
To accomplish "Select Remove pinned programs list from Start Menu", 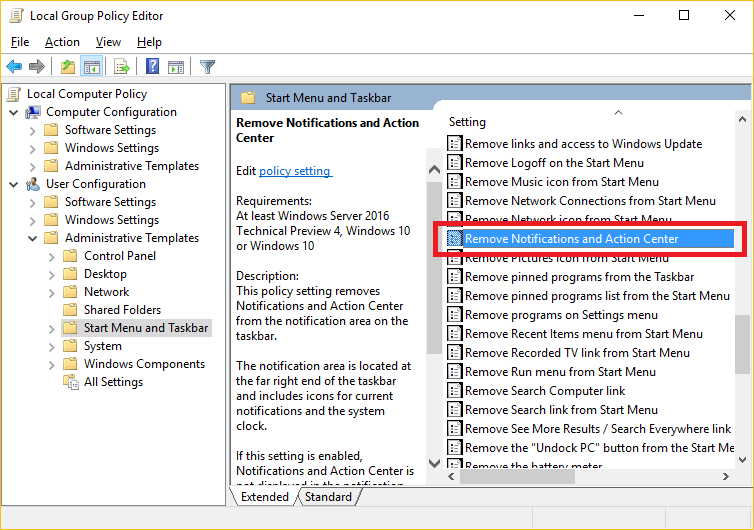I will (597, 296).
